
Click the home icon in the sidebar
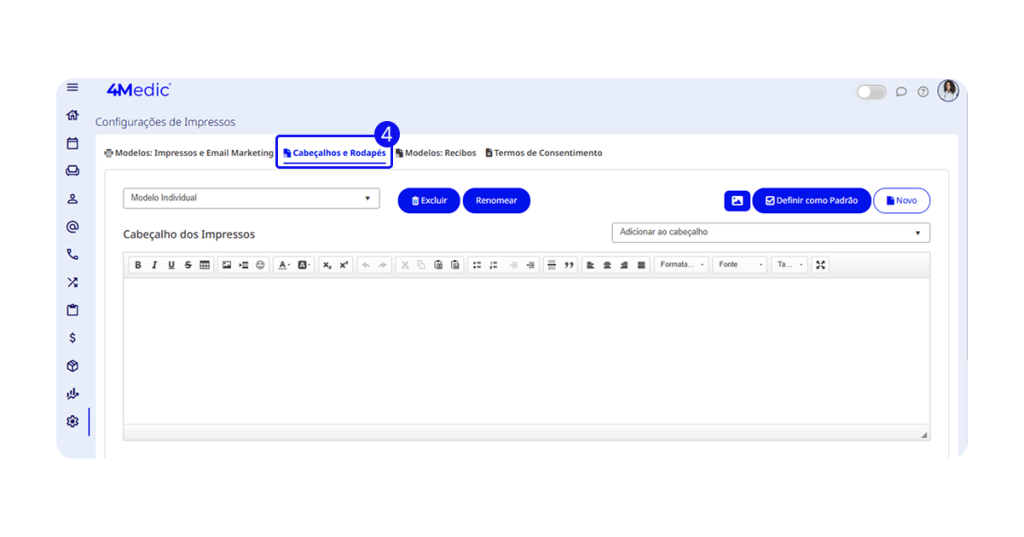[x=72, y=115]
